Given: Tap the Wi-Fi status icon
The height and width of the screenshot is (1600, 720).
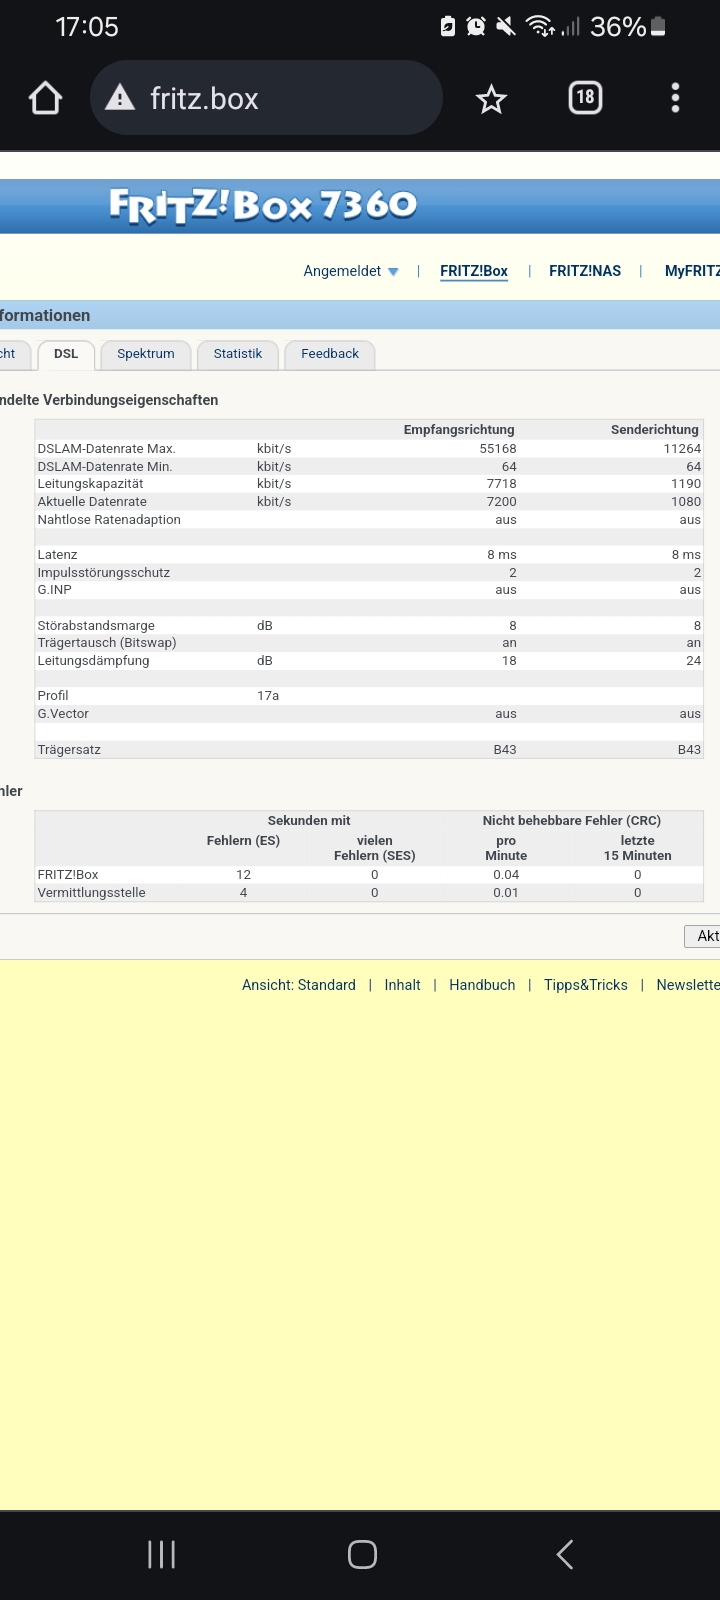Looking at the screenshot, I should coord(539,27).
